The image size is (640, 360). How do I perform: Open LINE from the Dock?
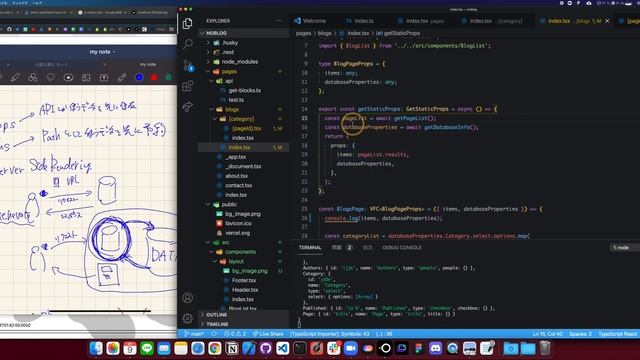click(147, 348)
